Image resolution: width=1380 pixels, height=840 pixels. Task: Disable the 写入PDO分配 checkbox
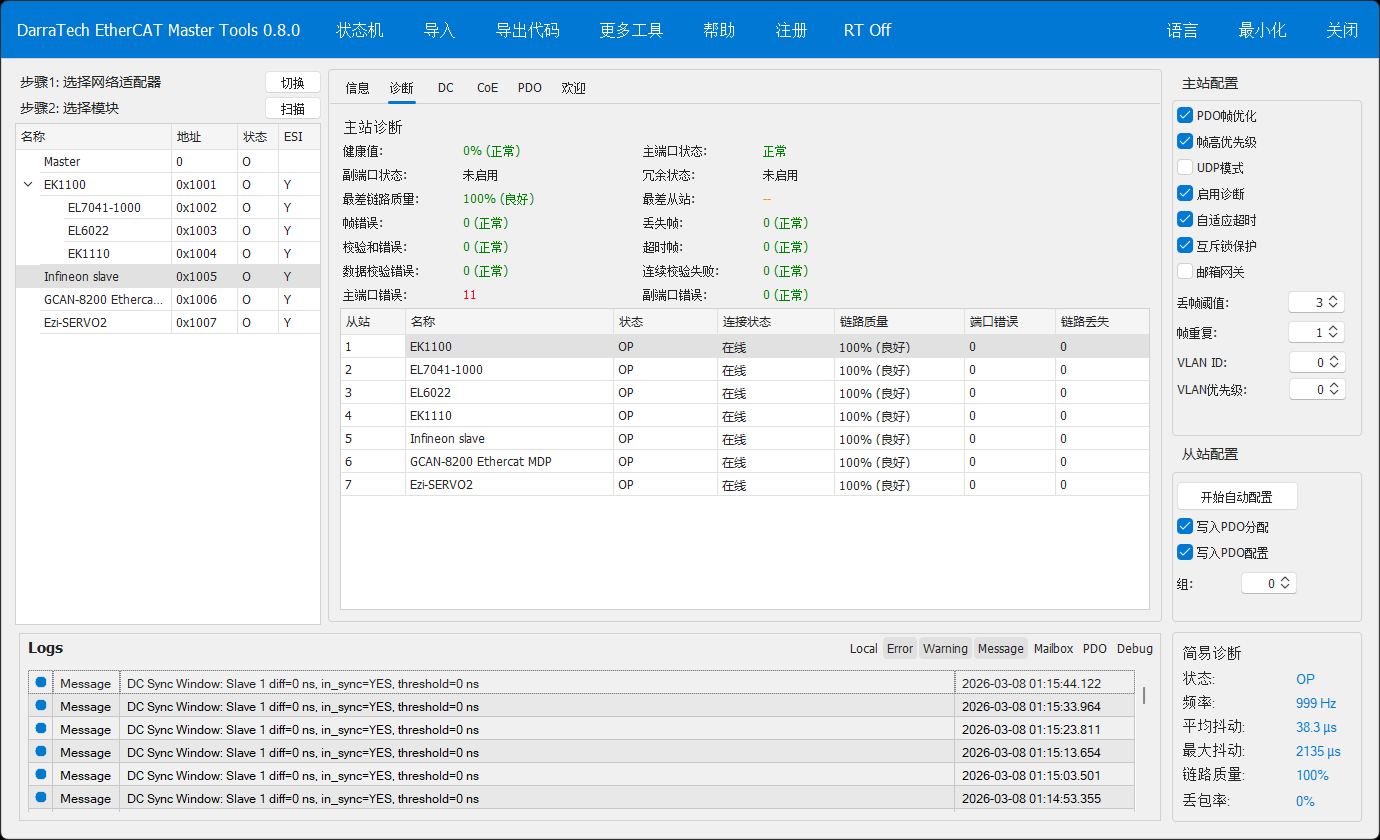tap(1186, 527)
